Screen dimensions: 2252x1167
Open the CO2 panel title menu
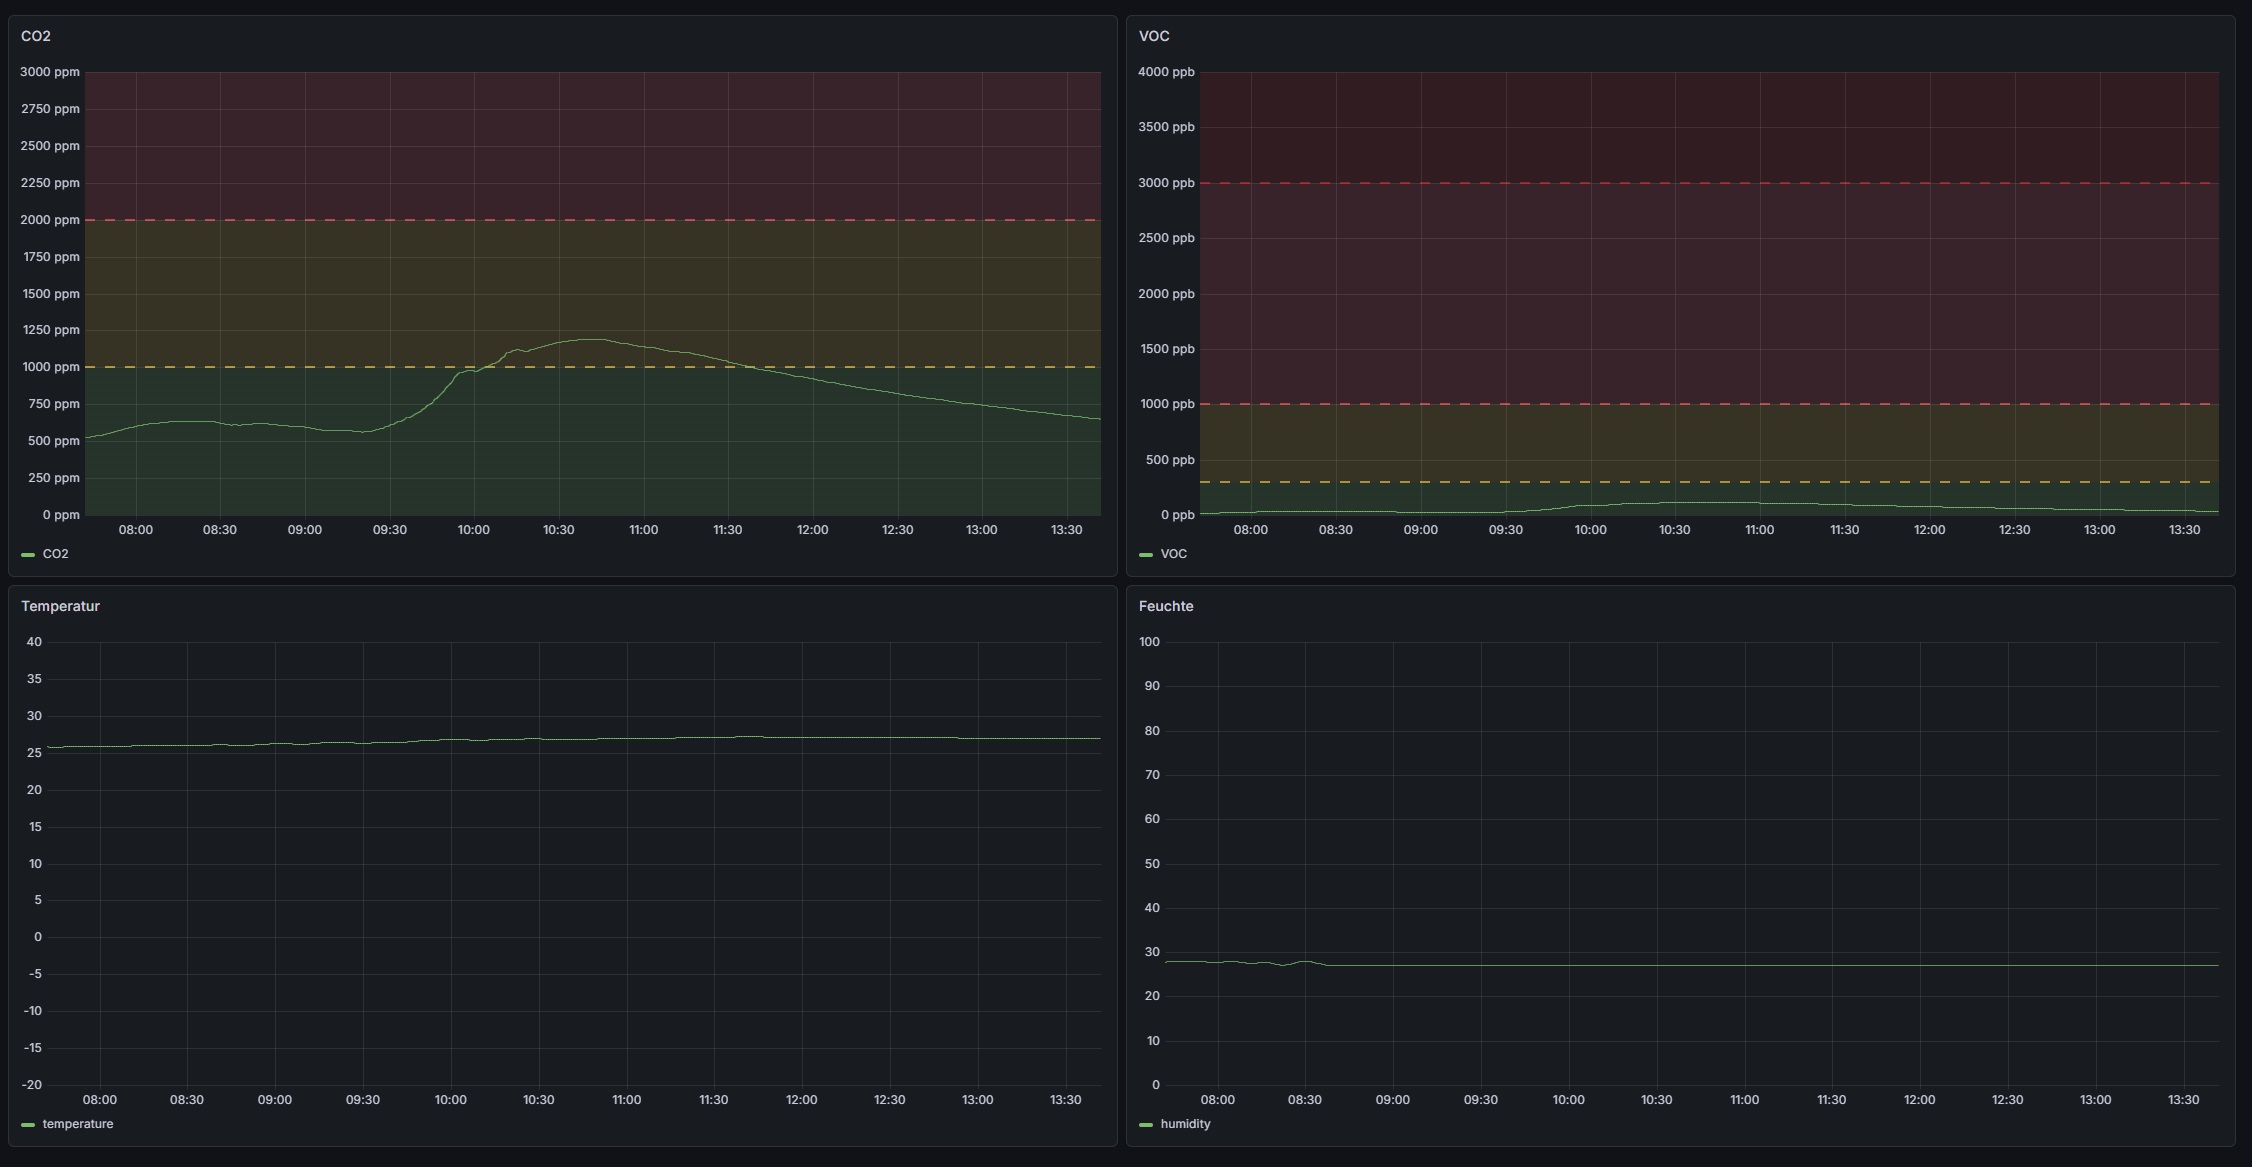[36, 36]
